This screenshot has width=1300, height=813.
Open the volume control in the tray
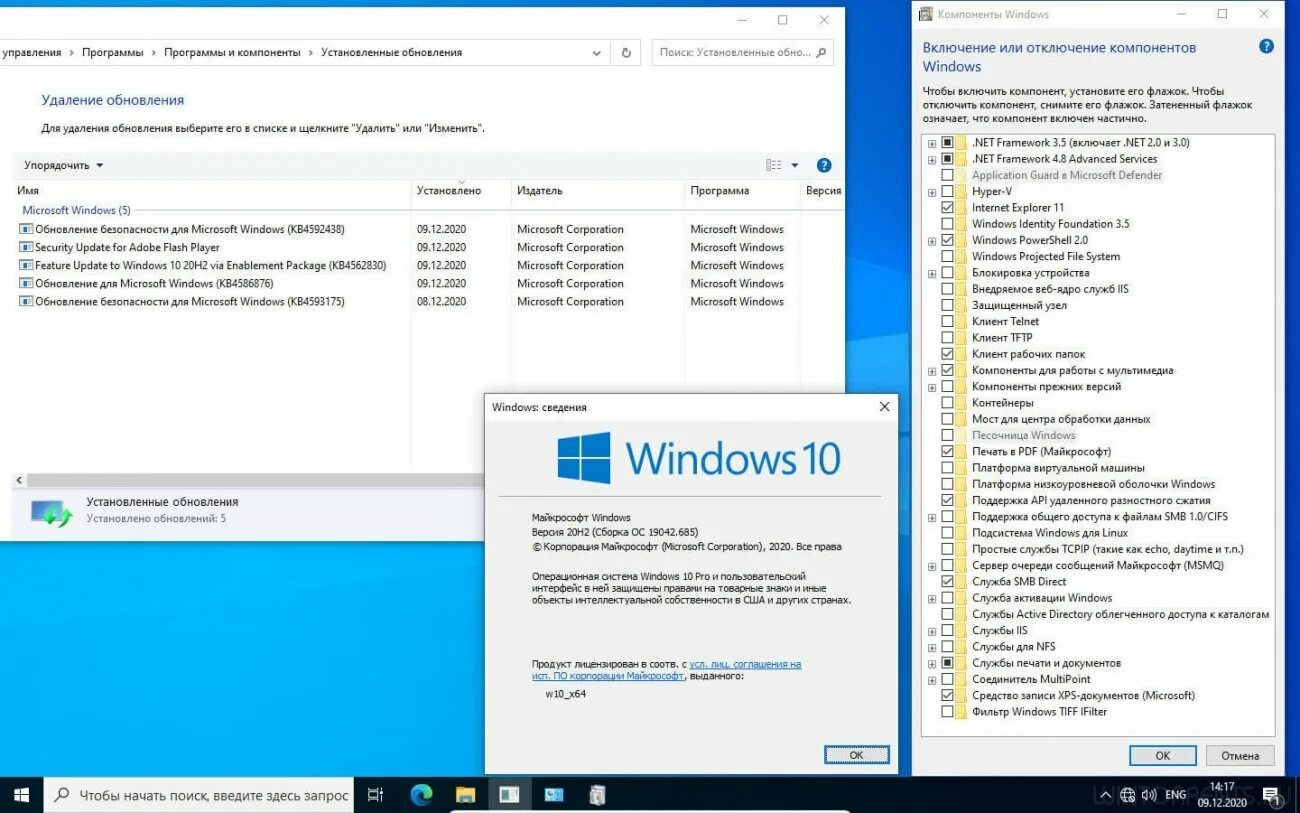[x=1149, y=796]
